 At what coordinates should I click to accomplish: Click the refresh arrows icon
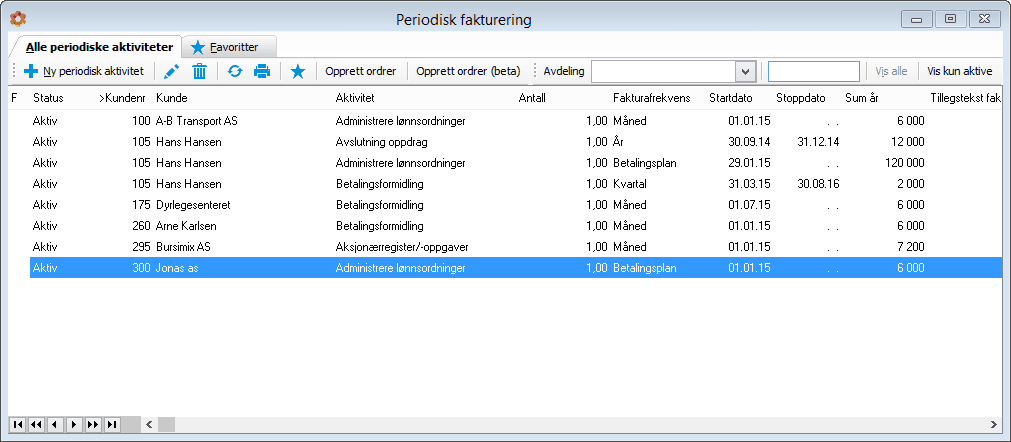click(235, 72)
